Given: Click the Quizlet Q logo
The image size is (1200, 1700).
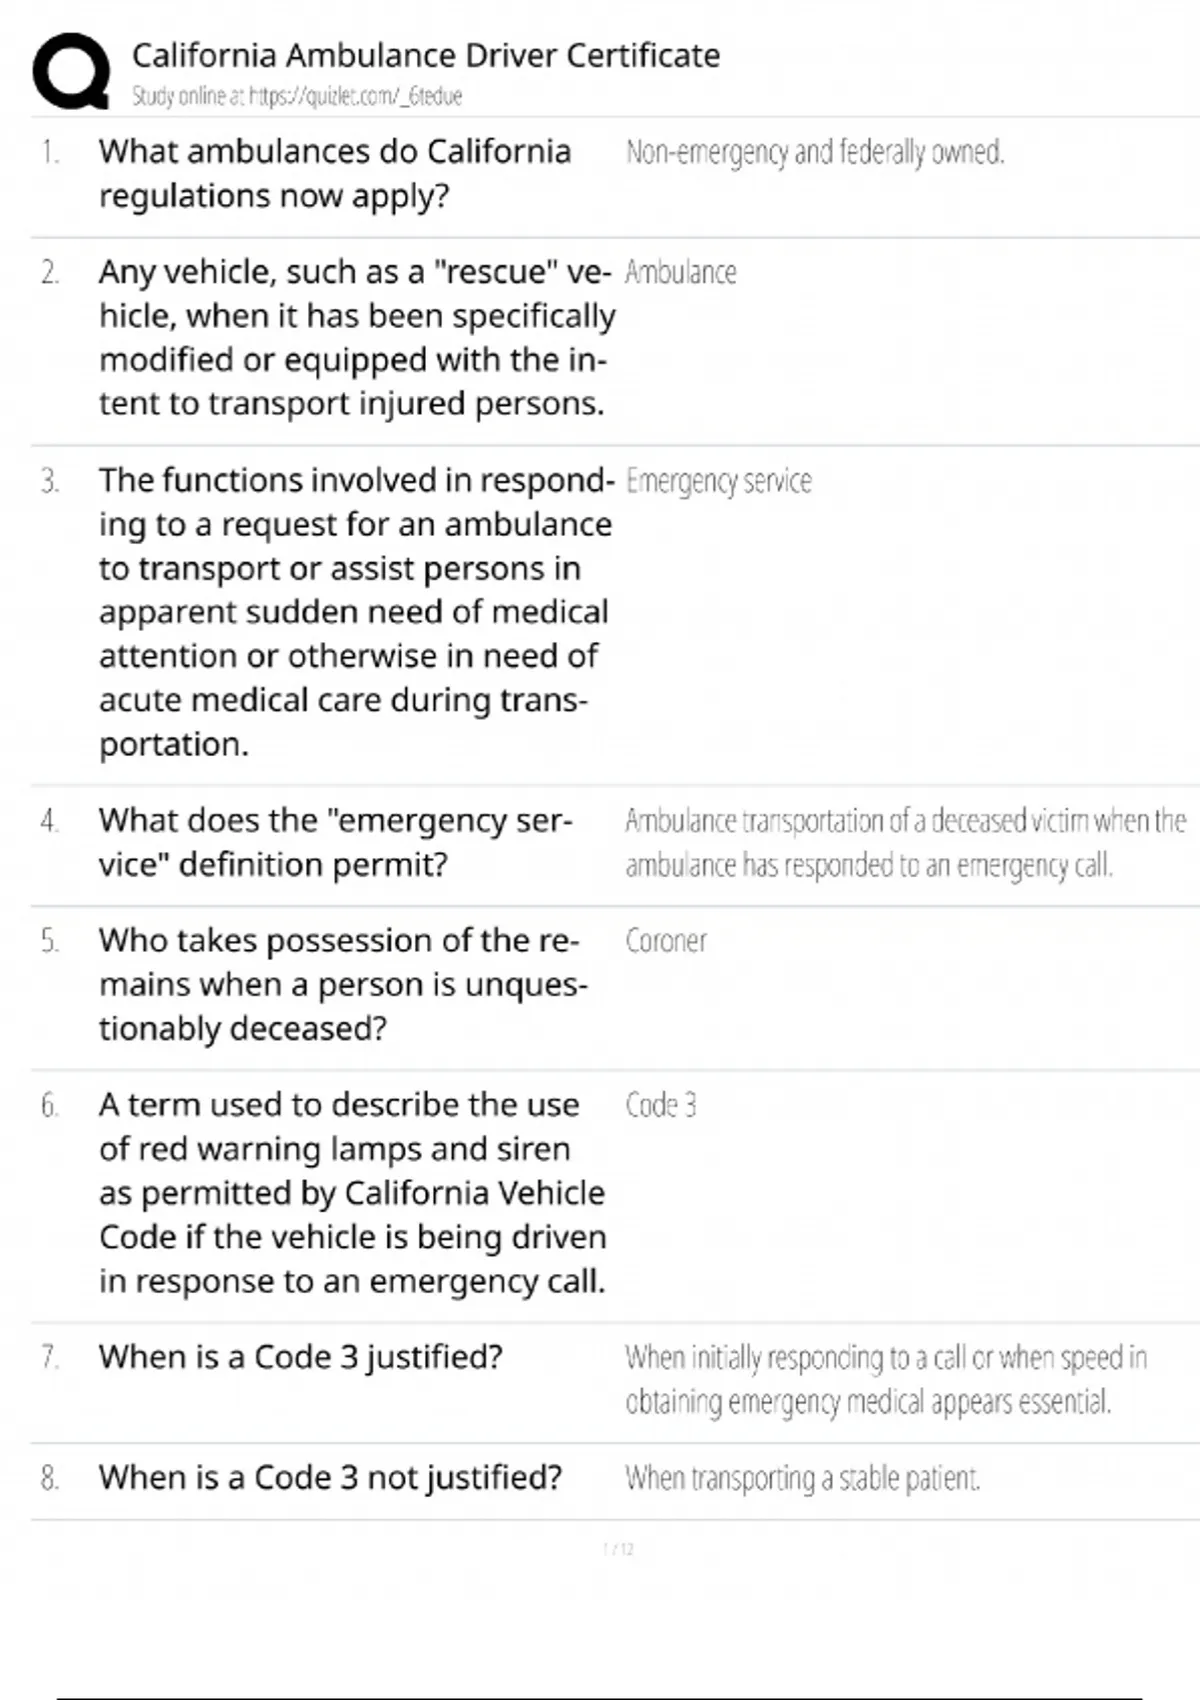Looking at the screenshot, I should click(x=71, y=71).
